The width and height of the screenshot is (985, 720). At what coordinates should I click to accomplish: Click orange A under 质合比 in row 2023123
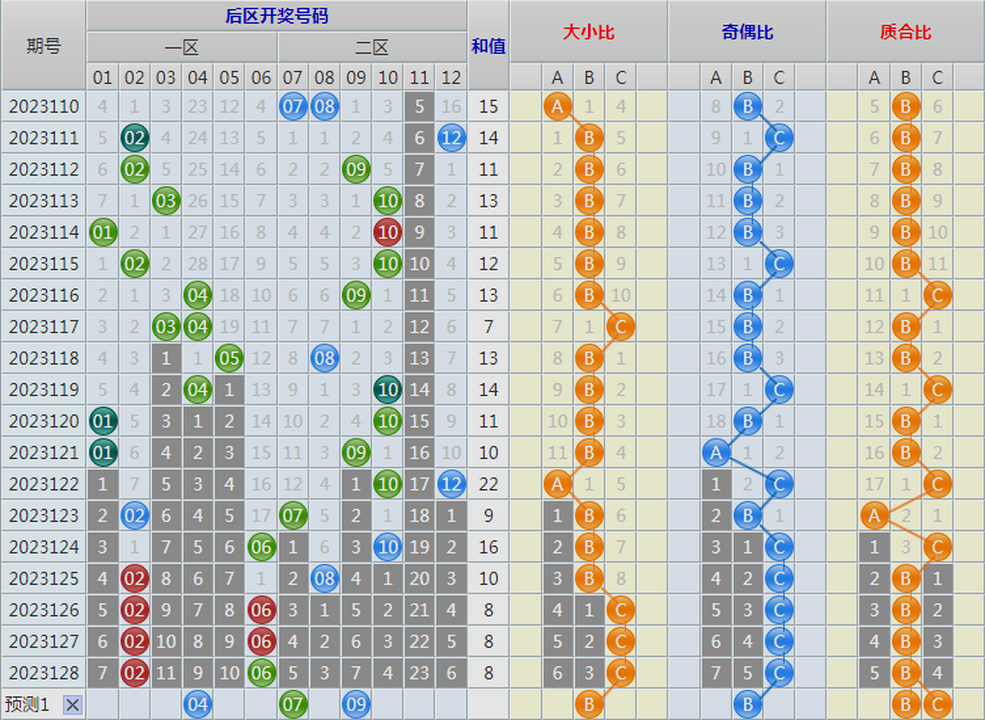[874, 515]
